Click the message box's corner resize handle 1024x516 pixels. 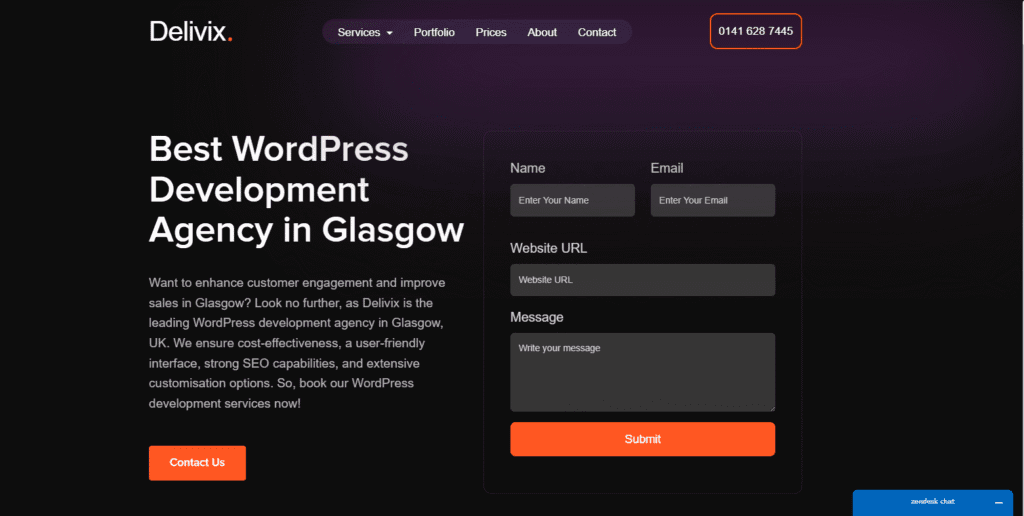pos(772,408)
